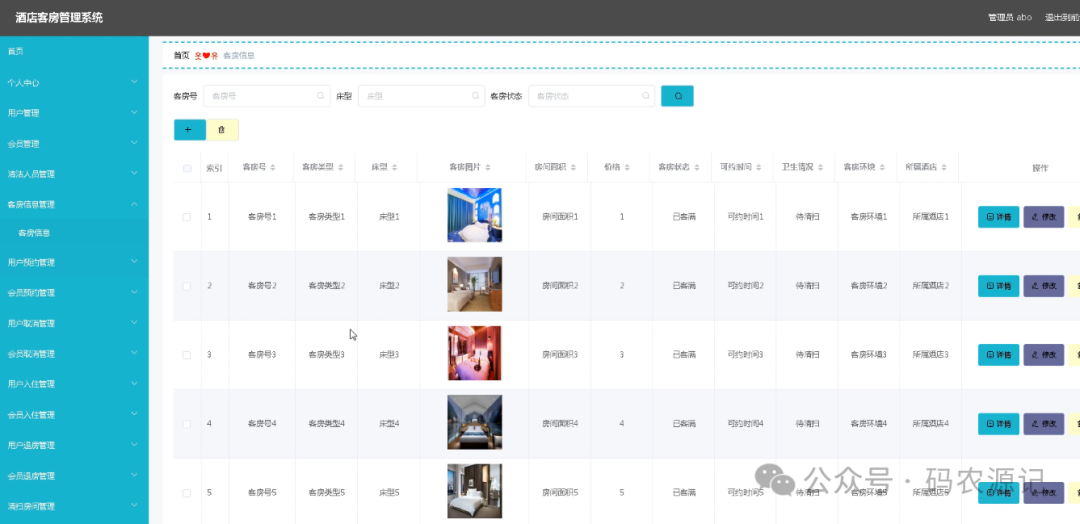Image resolution: width=1080 pixels, height=524 pixels.
Task: Expand 会员入住管理 sidebar menu
Action: 74,415
